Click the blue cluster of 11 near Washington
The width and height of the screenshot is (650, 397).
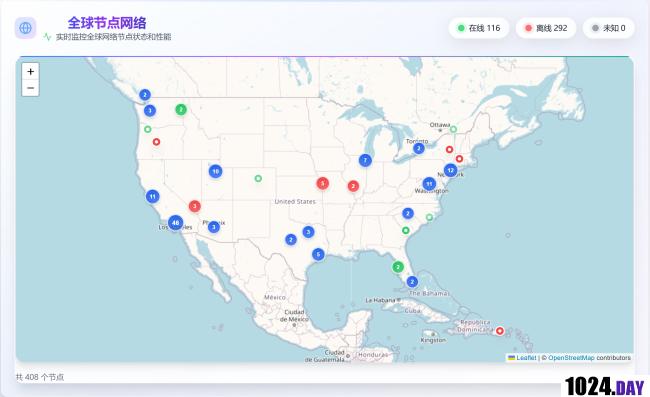point(429,184)
